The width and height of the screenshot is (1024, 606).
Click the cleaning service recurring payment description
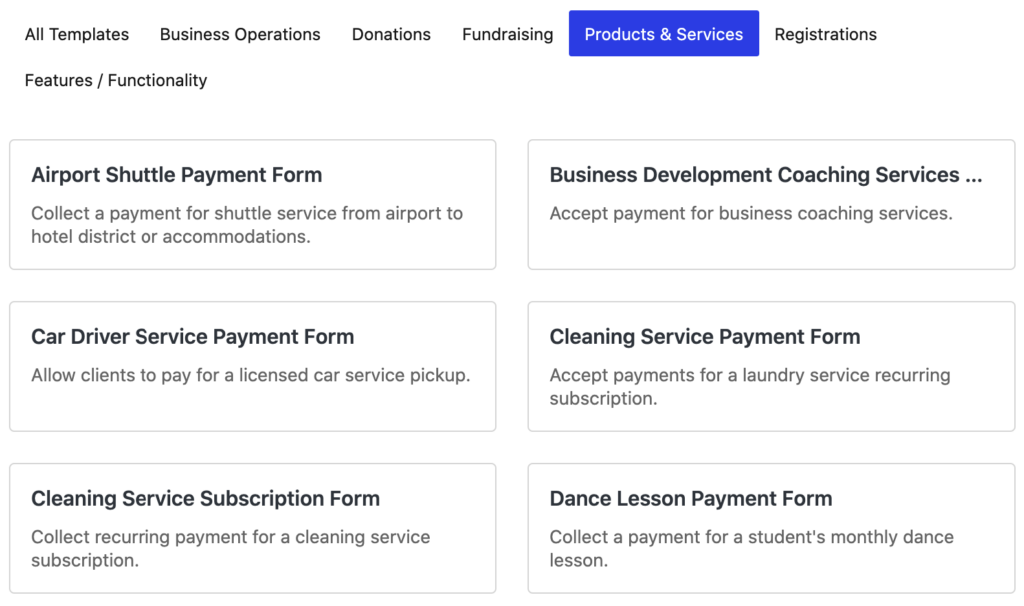230,548
